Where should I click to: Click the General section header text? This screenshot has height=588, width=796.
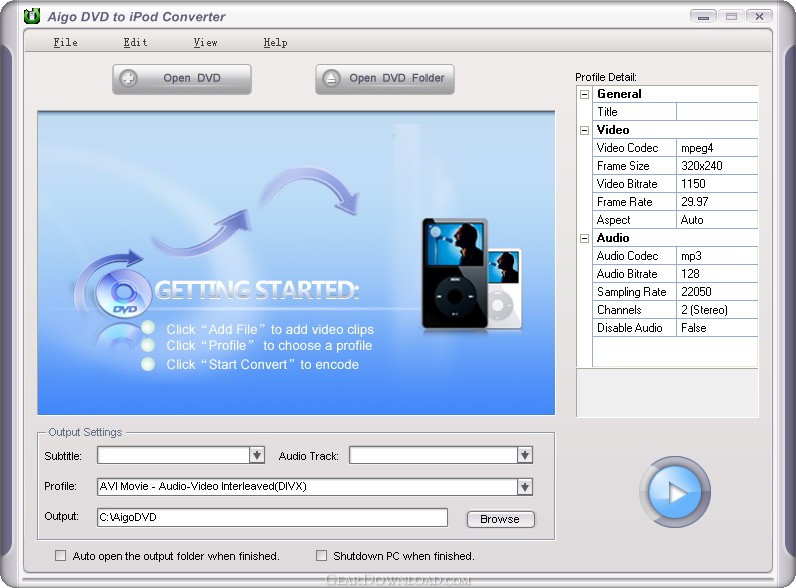coord(619,94)
